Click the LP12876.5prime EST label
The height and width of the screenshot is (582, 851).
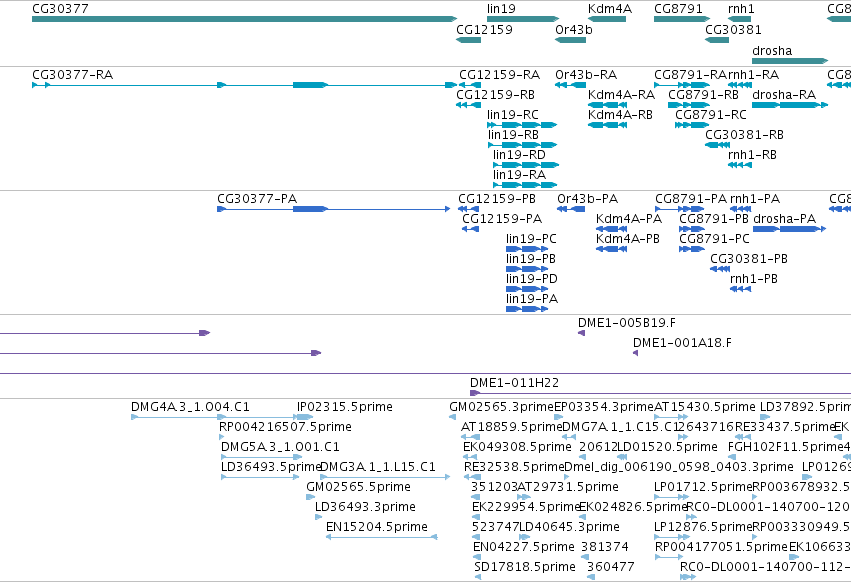click(x=703, y=527)
